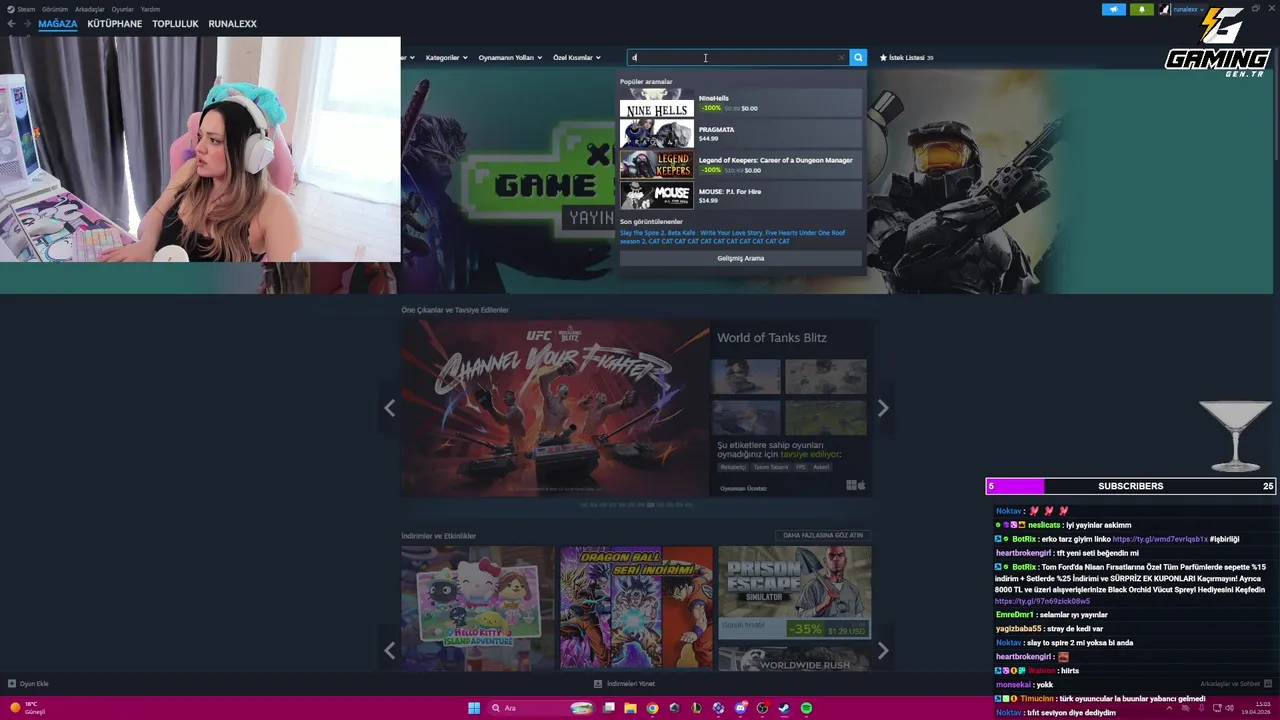Select MOUSE: P.I. For Hire suggestion

point(741,196)
